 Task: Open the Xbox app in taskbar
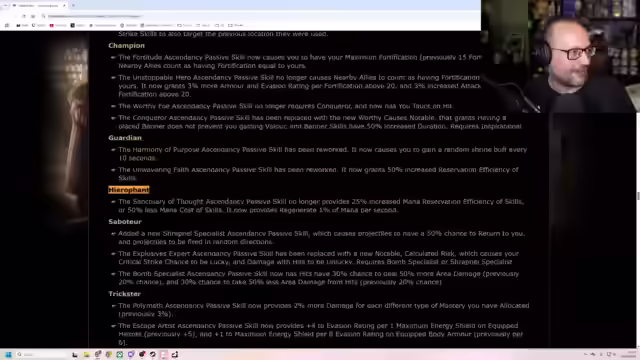click(120, 355)
